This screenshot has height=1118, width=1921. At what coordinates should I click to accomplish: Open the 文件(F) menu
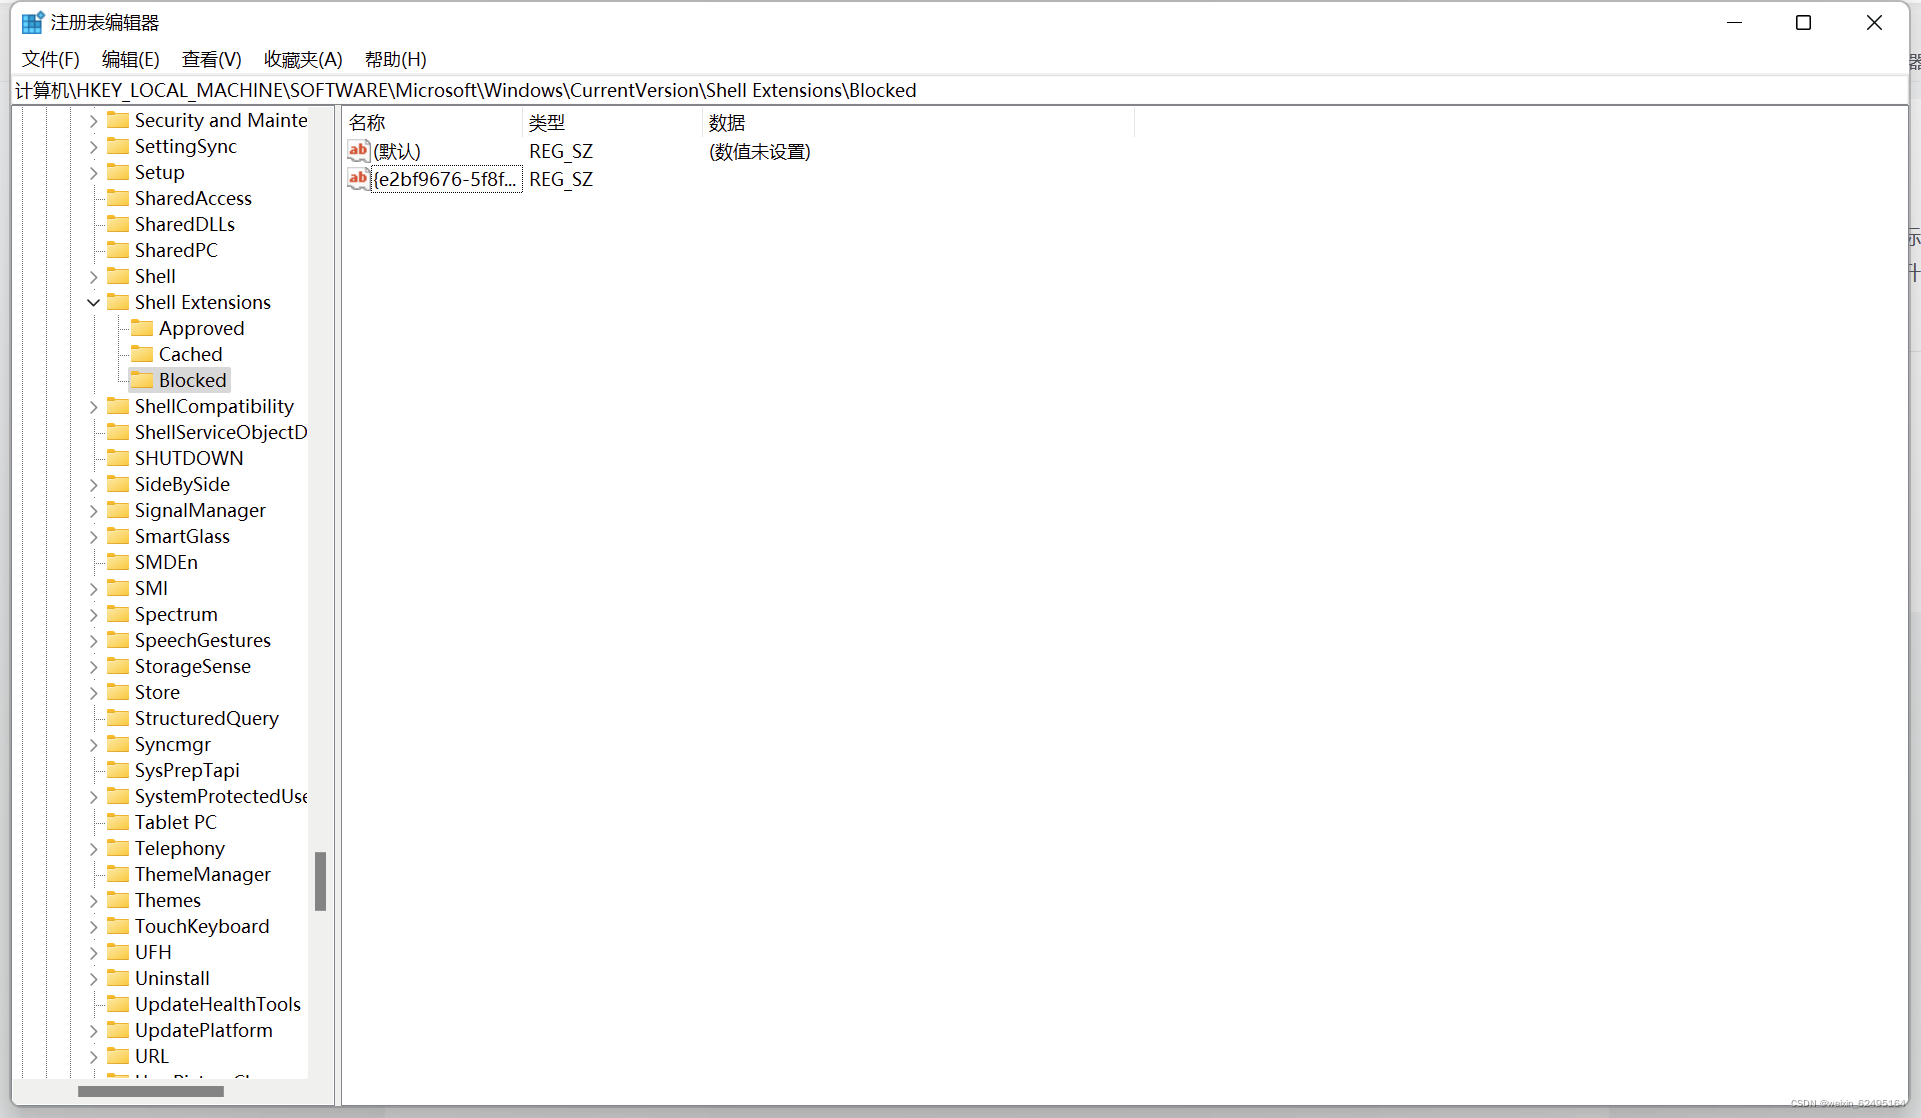point(50,59)
